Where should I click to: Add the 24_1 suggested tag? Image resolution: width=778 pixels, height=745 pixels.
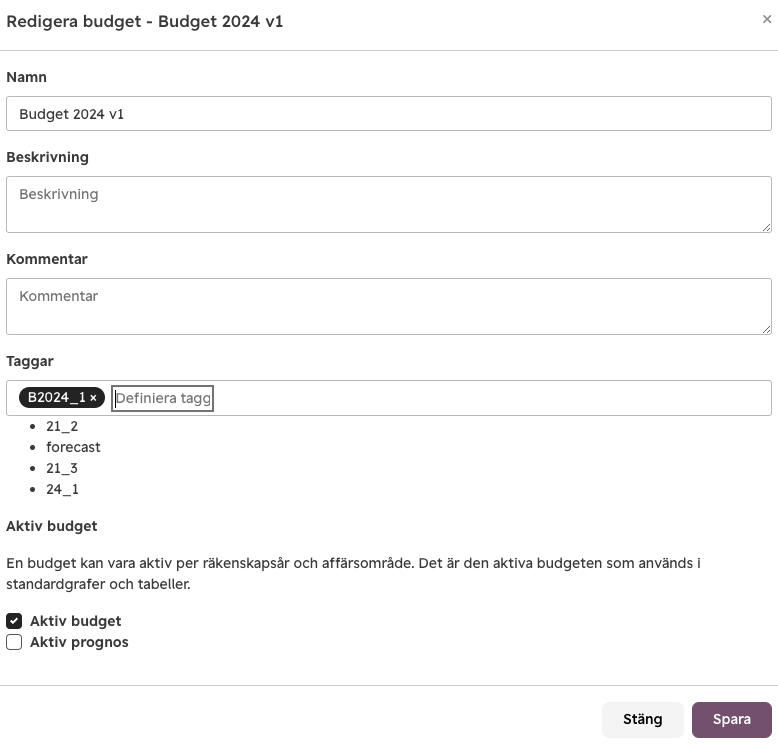[62, 489]
